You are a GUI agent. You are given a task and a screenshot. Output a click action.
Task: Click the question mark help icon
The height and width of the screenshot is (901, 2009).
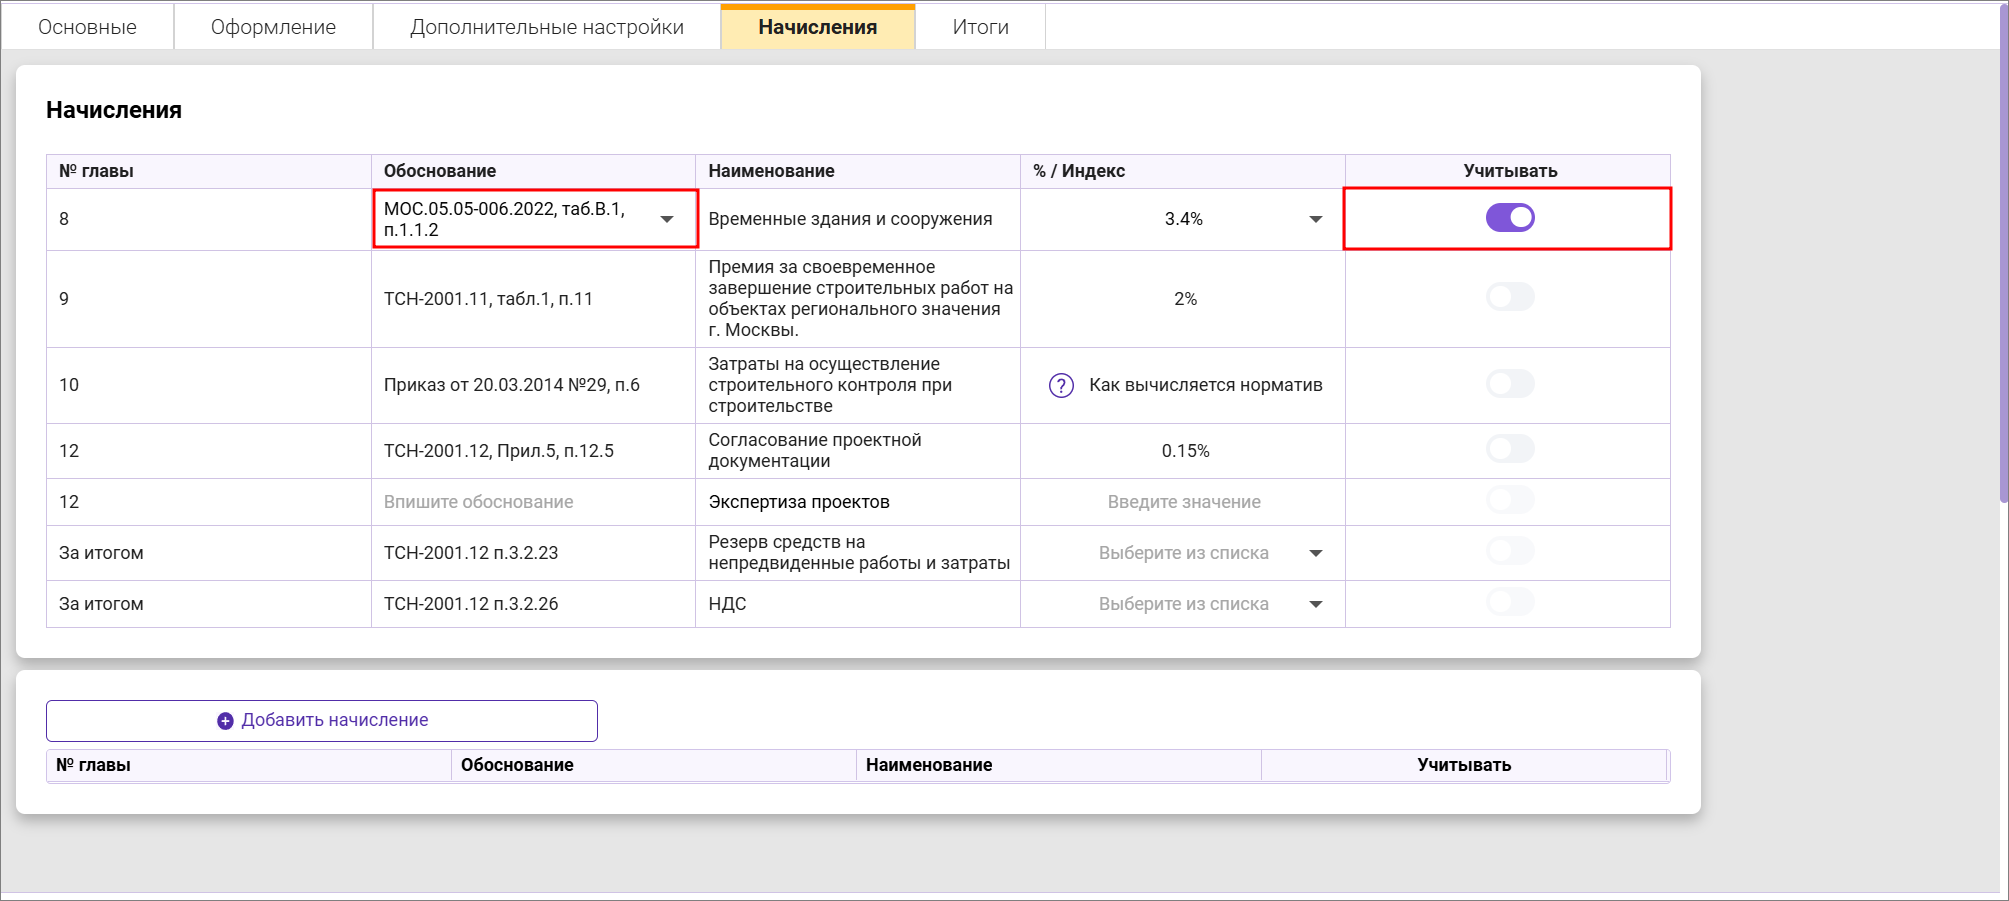pyautogui.click(x=1061, y=385)
